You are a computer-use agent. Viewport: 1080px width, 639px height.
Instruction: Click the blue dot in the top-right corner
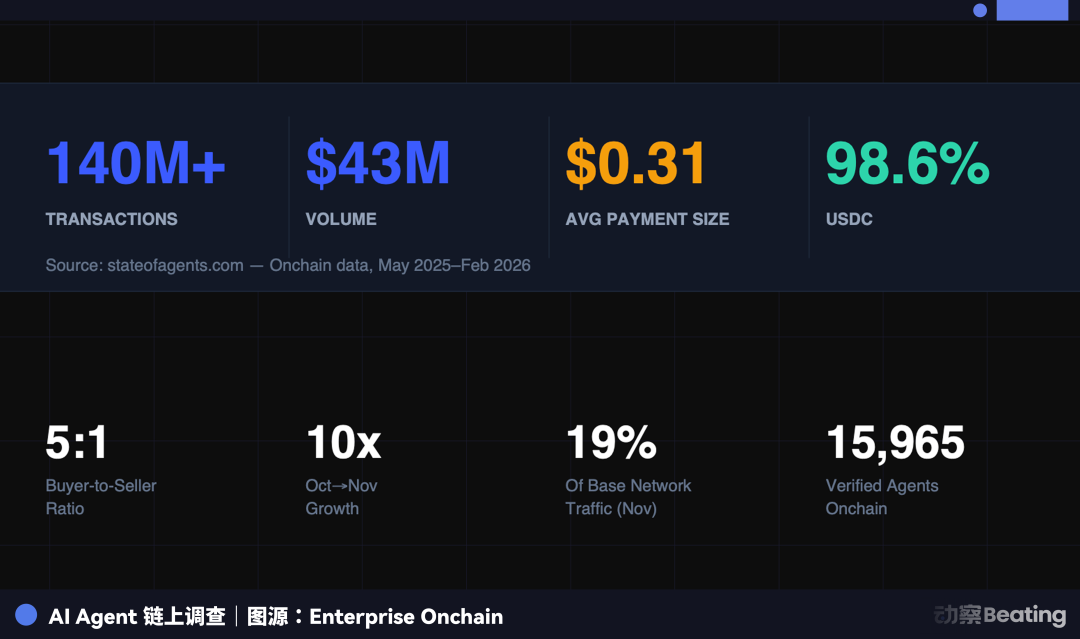980,10
